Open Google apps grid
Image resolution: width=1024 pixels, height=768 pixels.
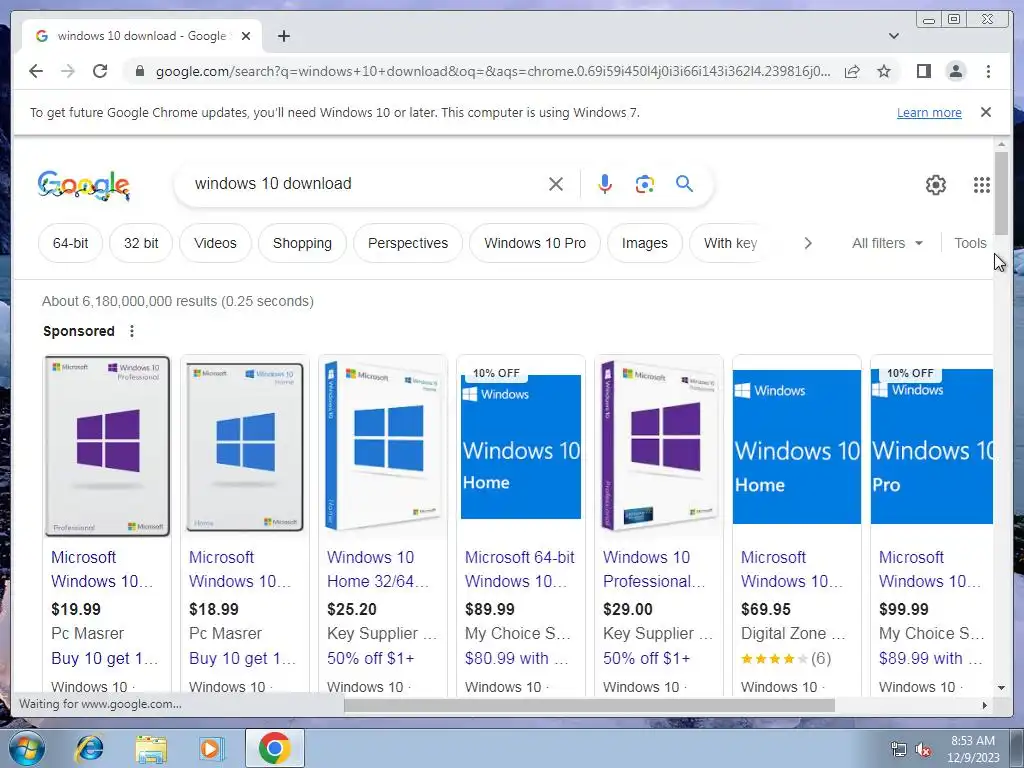click(x=982, y=185)
